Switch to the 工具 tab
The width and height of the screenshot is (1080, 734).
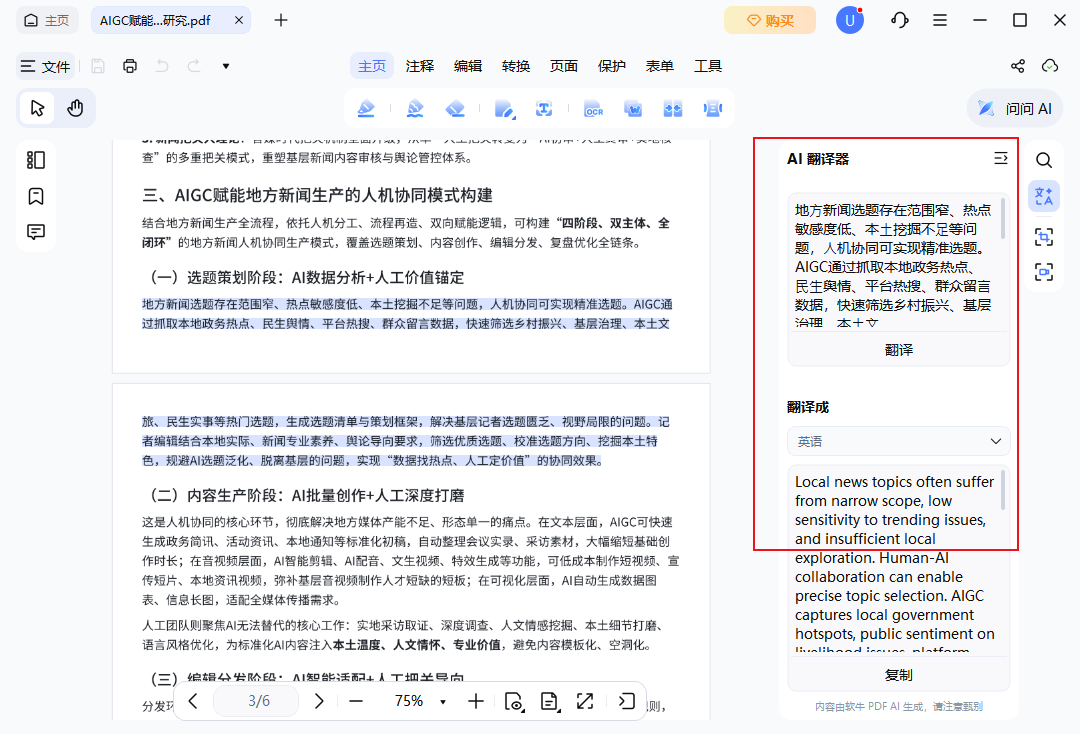[707, 66]
